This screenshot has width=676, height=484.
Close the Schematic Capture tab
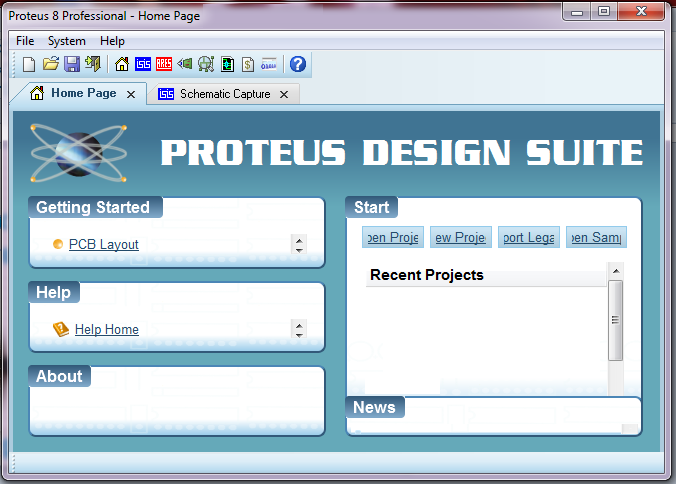(284, 94)
